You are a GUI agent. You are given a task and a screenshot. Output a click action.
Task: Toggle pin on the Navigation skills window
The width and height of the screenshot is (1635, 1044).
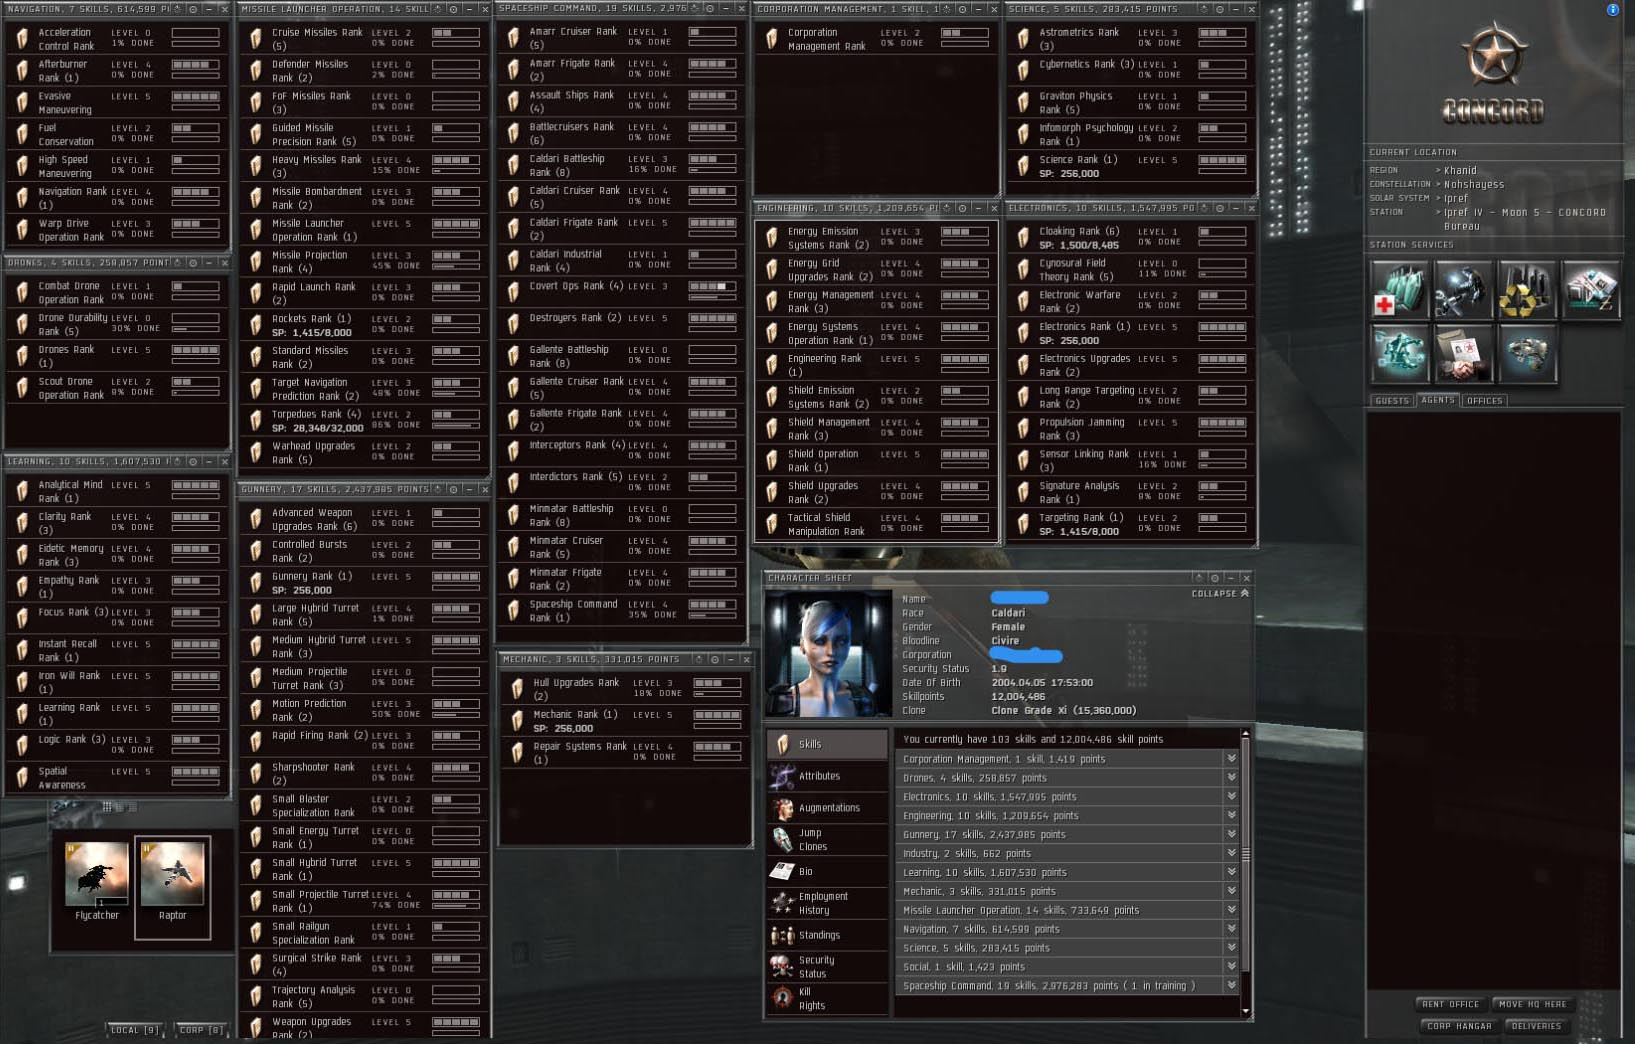pyautogui.click(x=177, y=9)
